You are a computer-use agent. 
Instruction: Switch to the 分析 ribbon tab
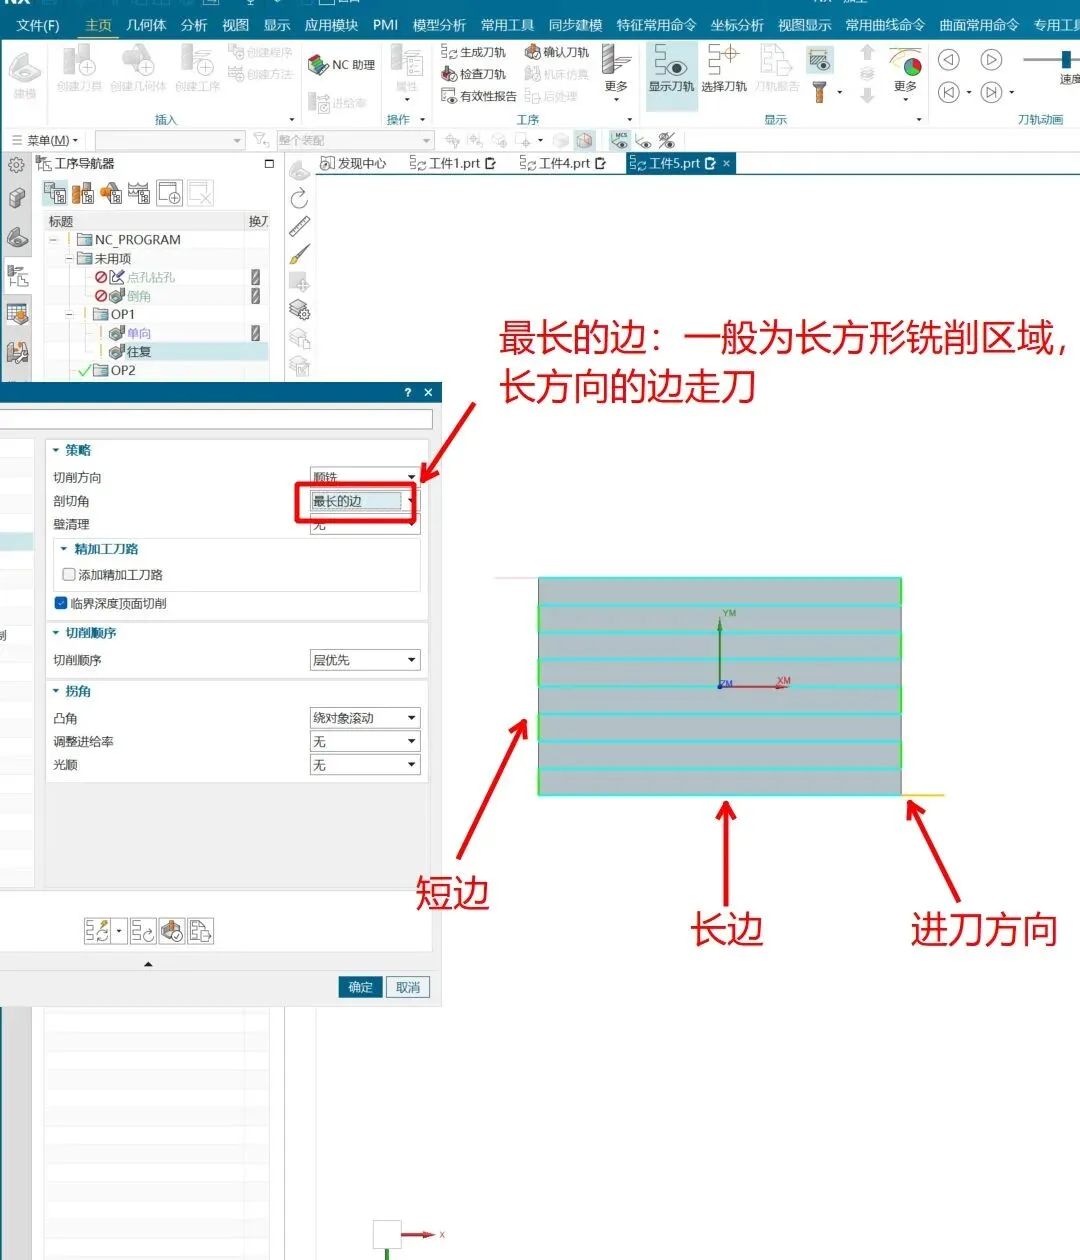[x=194, y=25]
